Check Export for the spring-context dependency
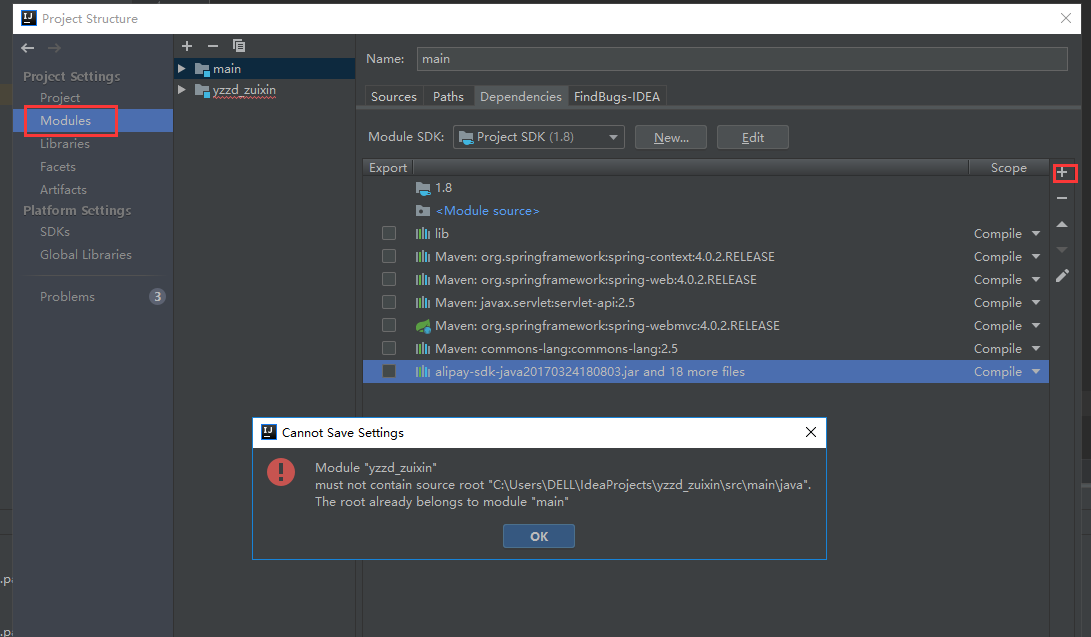This screenshot has height=637, width=1091. tap(388, 256)
